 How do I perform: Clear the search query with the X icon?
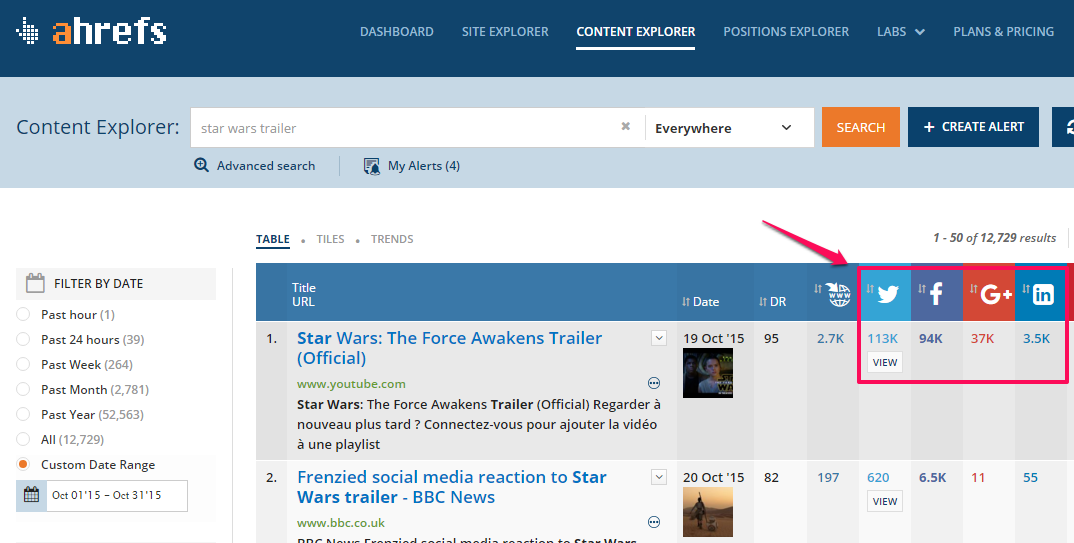point(625,127)
